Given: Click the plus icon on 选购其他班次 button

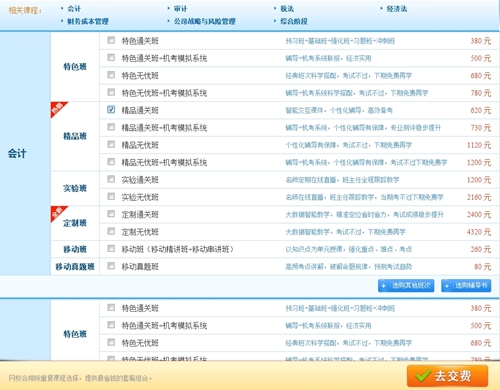Looking at the screenshot, I should coord(383,286).
